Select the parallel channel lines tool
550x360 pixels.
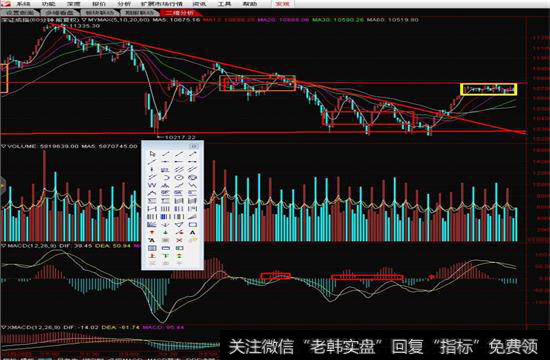point(179,170)
